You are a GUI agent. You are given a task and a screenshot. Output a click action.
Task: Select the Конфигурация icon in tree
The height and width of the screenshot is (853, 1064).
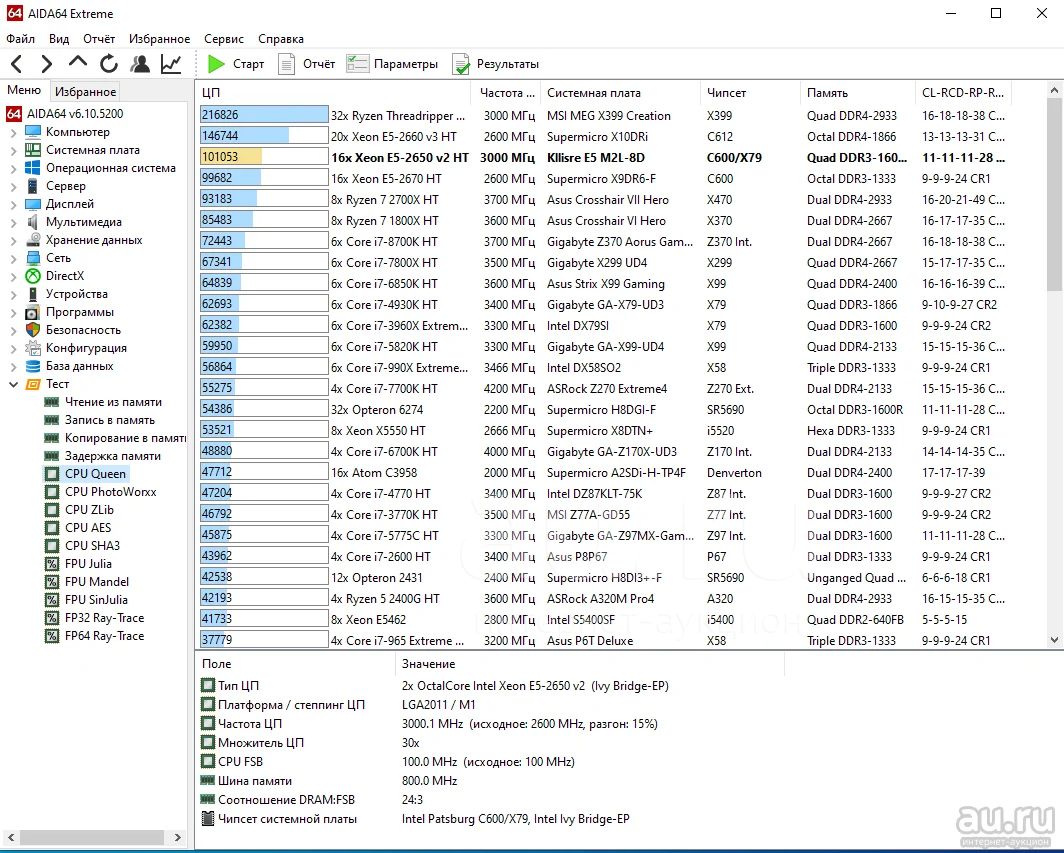pos(33,348)
